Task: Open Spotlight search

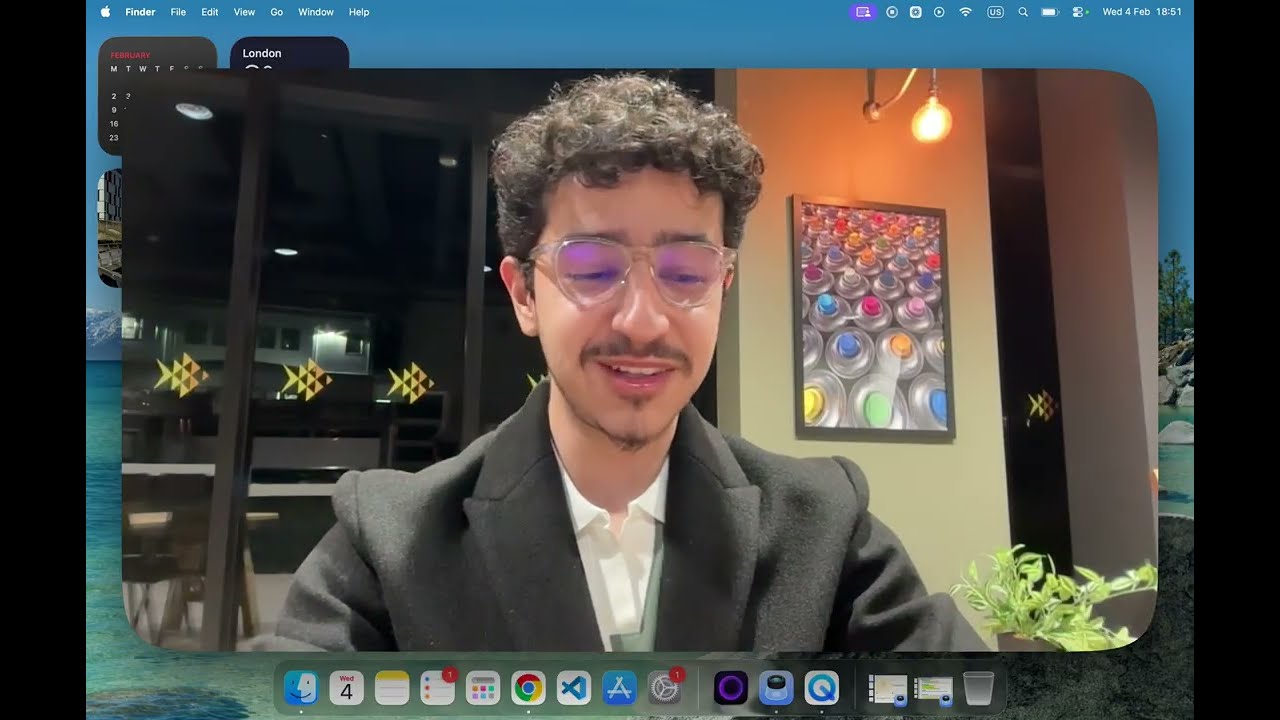Action: coord(1022,12)
